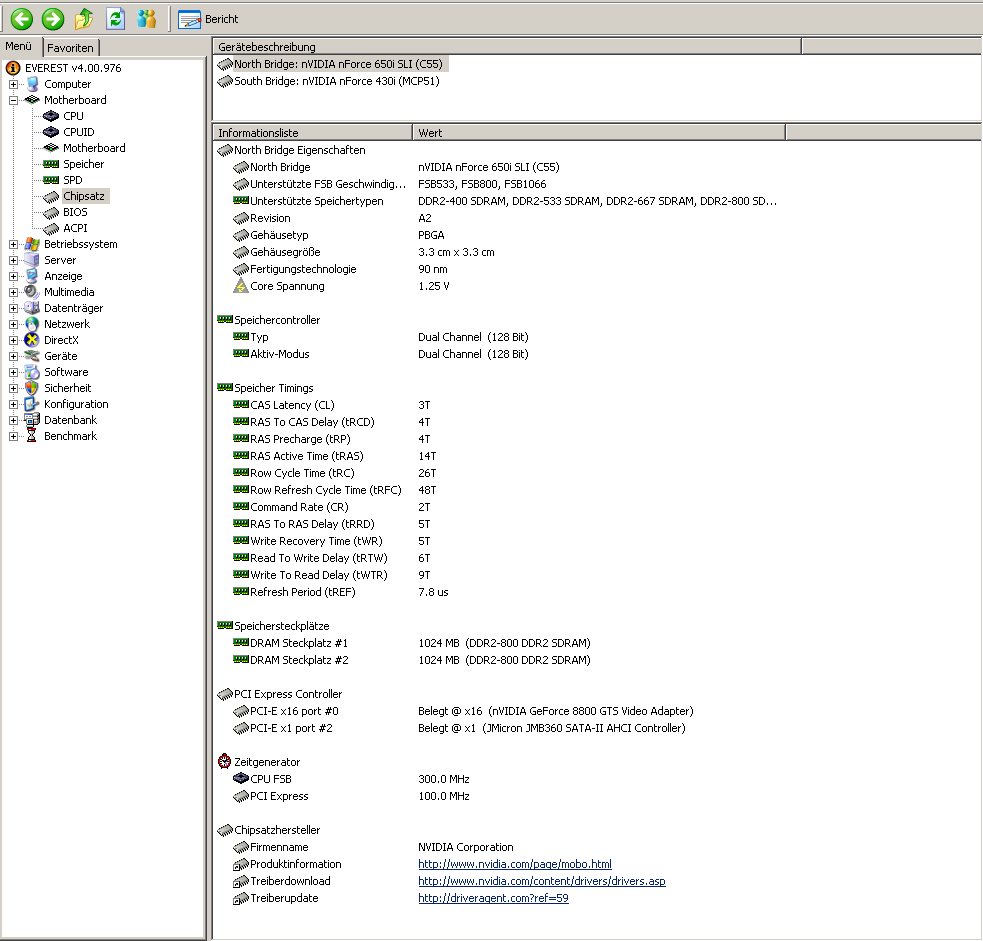The height and width of the screenshot is (941, 983).
Task: Collapse the Motherboard tree node
Action: click(x=13, y=100)
